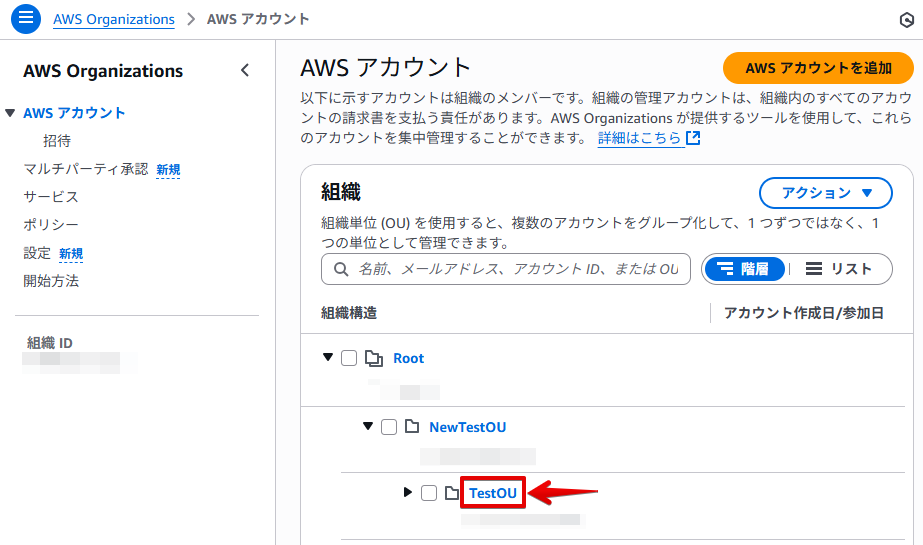Tick the TestOU checkbox

429,493
